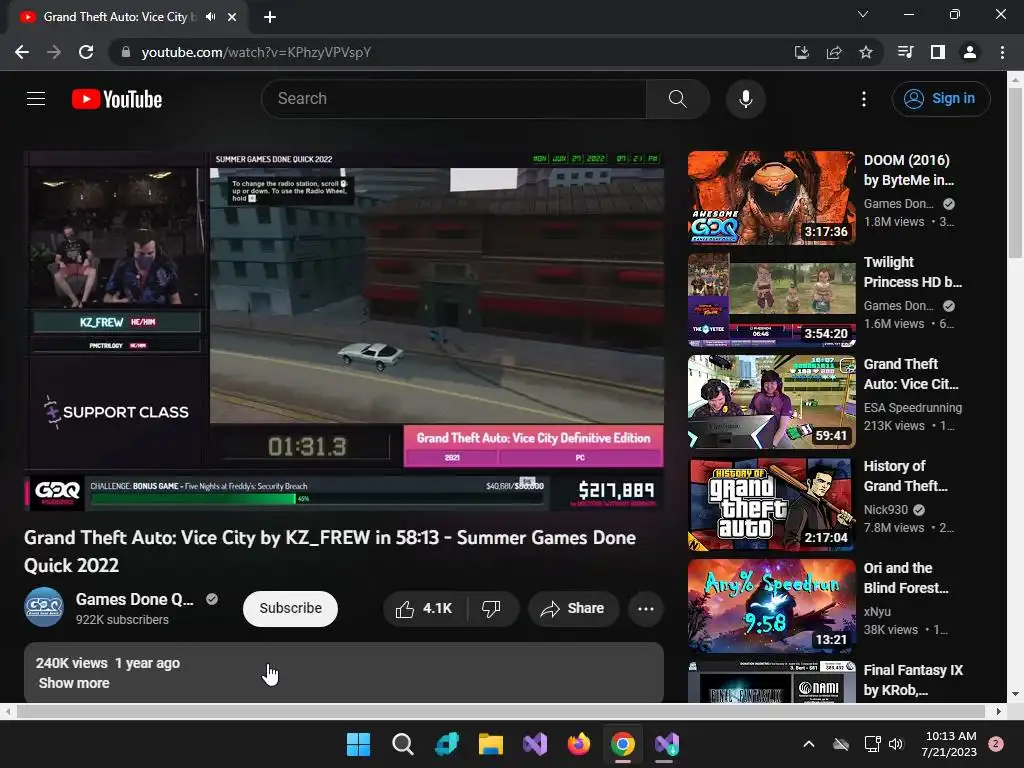Open Games Done Quick channel avatar
The image size is (1024, 768).
pos(44,607)
